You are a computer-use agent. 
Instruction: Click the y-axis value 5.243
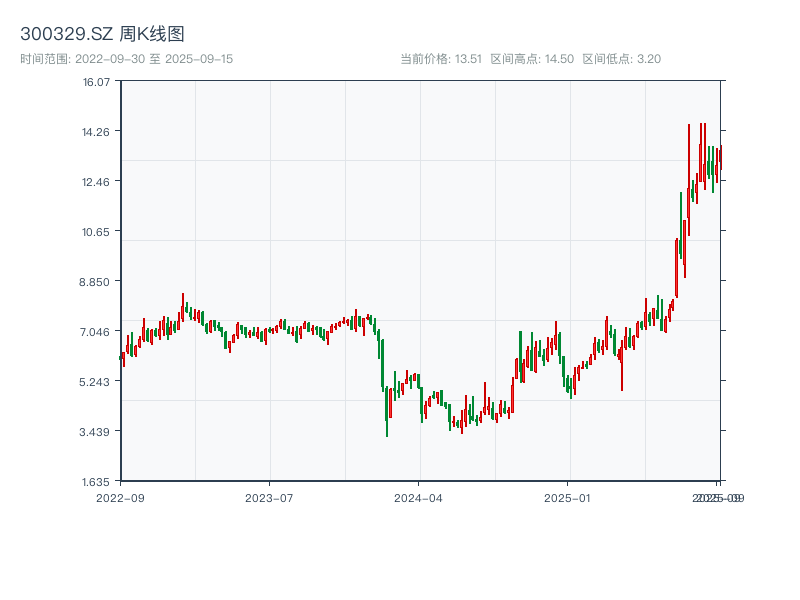(94, 382)
